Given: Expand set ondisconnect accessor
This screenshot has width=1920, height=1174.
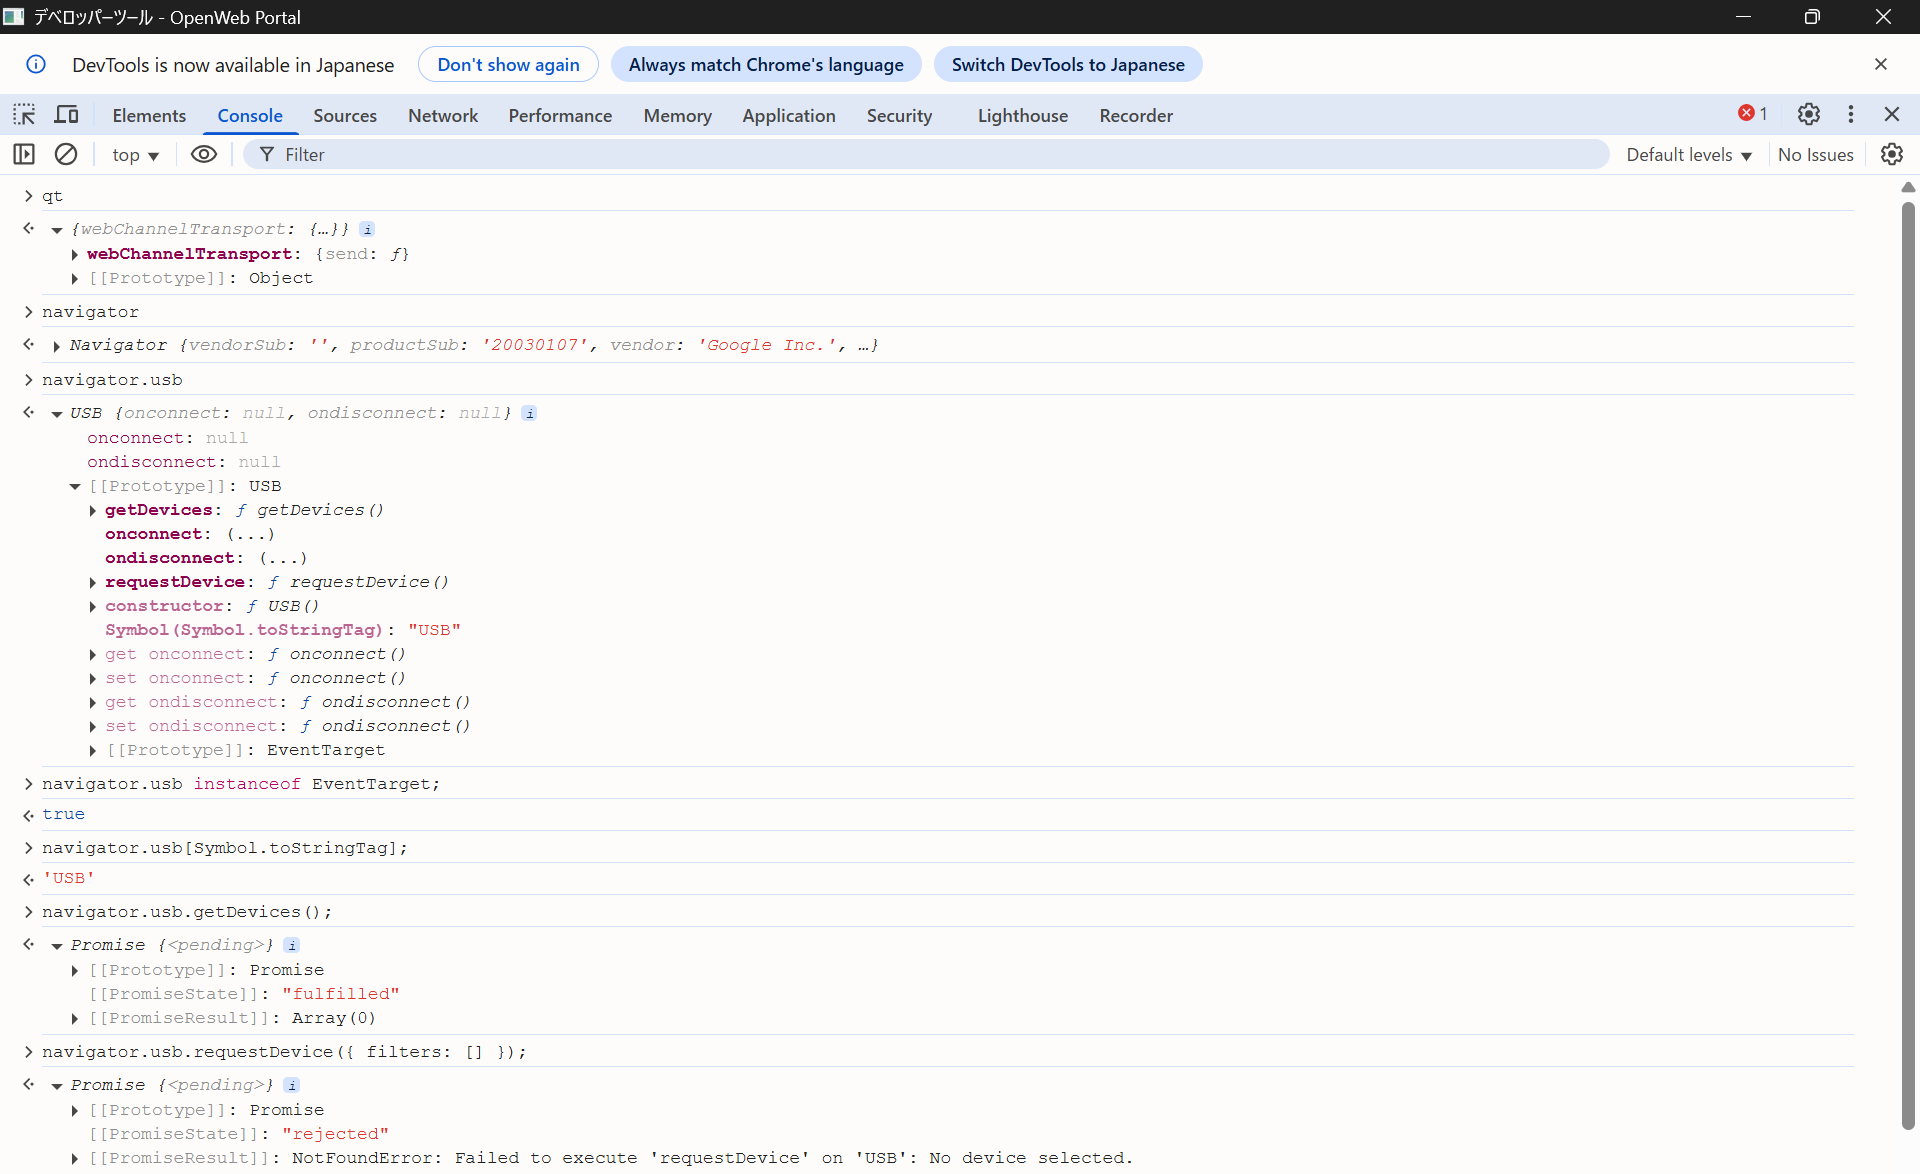Looking at the screenshot, I should [x=93, y=726].
